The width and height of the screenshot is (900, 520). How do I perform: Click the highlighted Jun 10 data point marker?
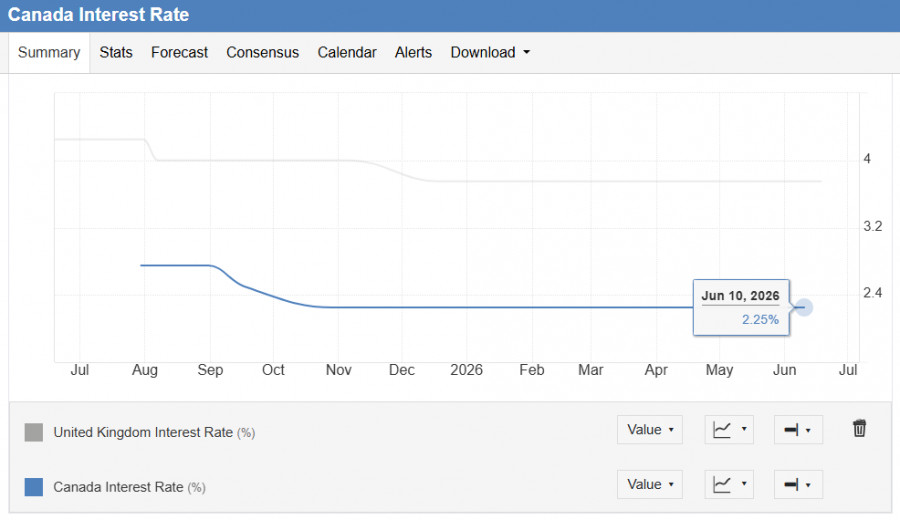tap(804, 308)
